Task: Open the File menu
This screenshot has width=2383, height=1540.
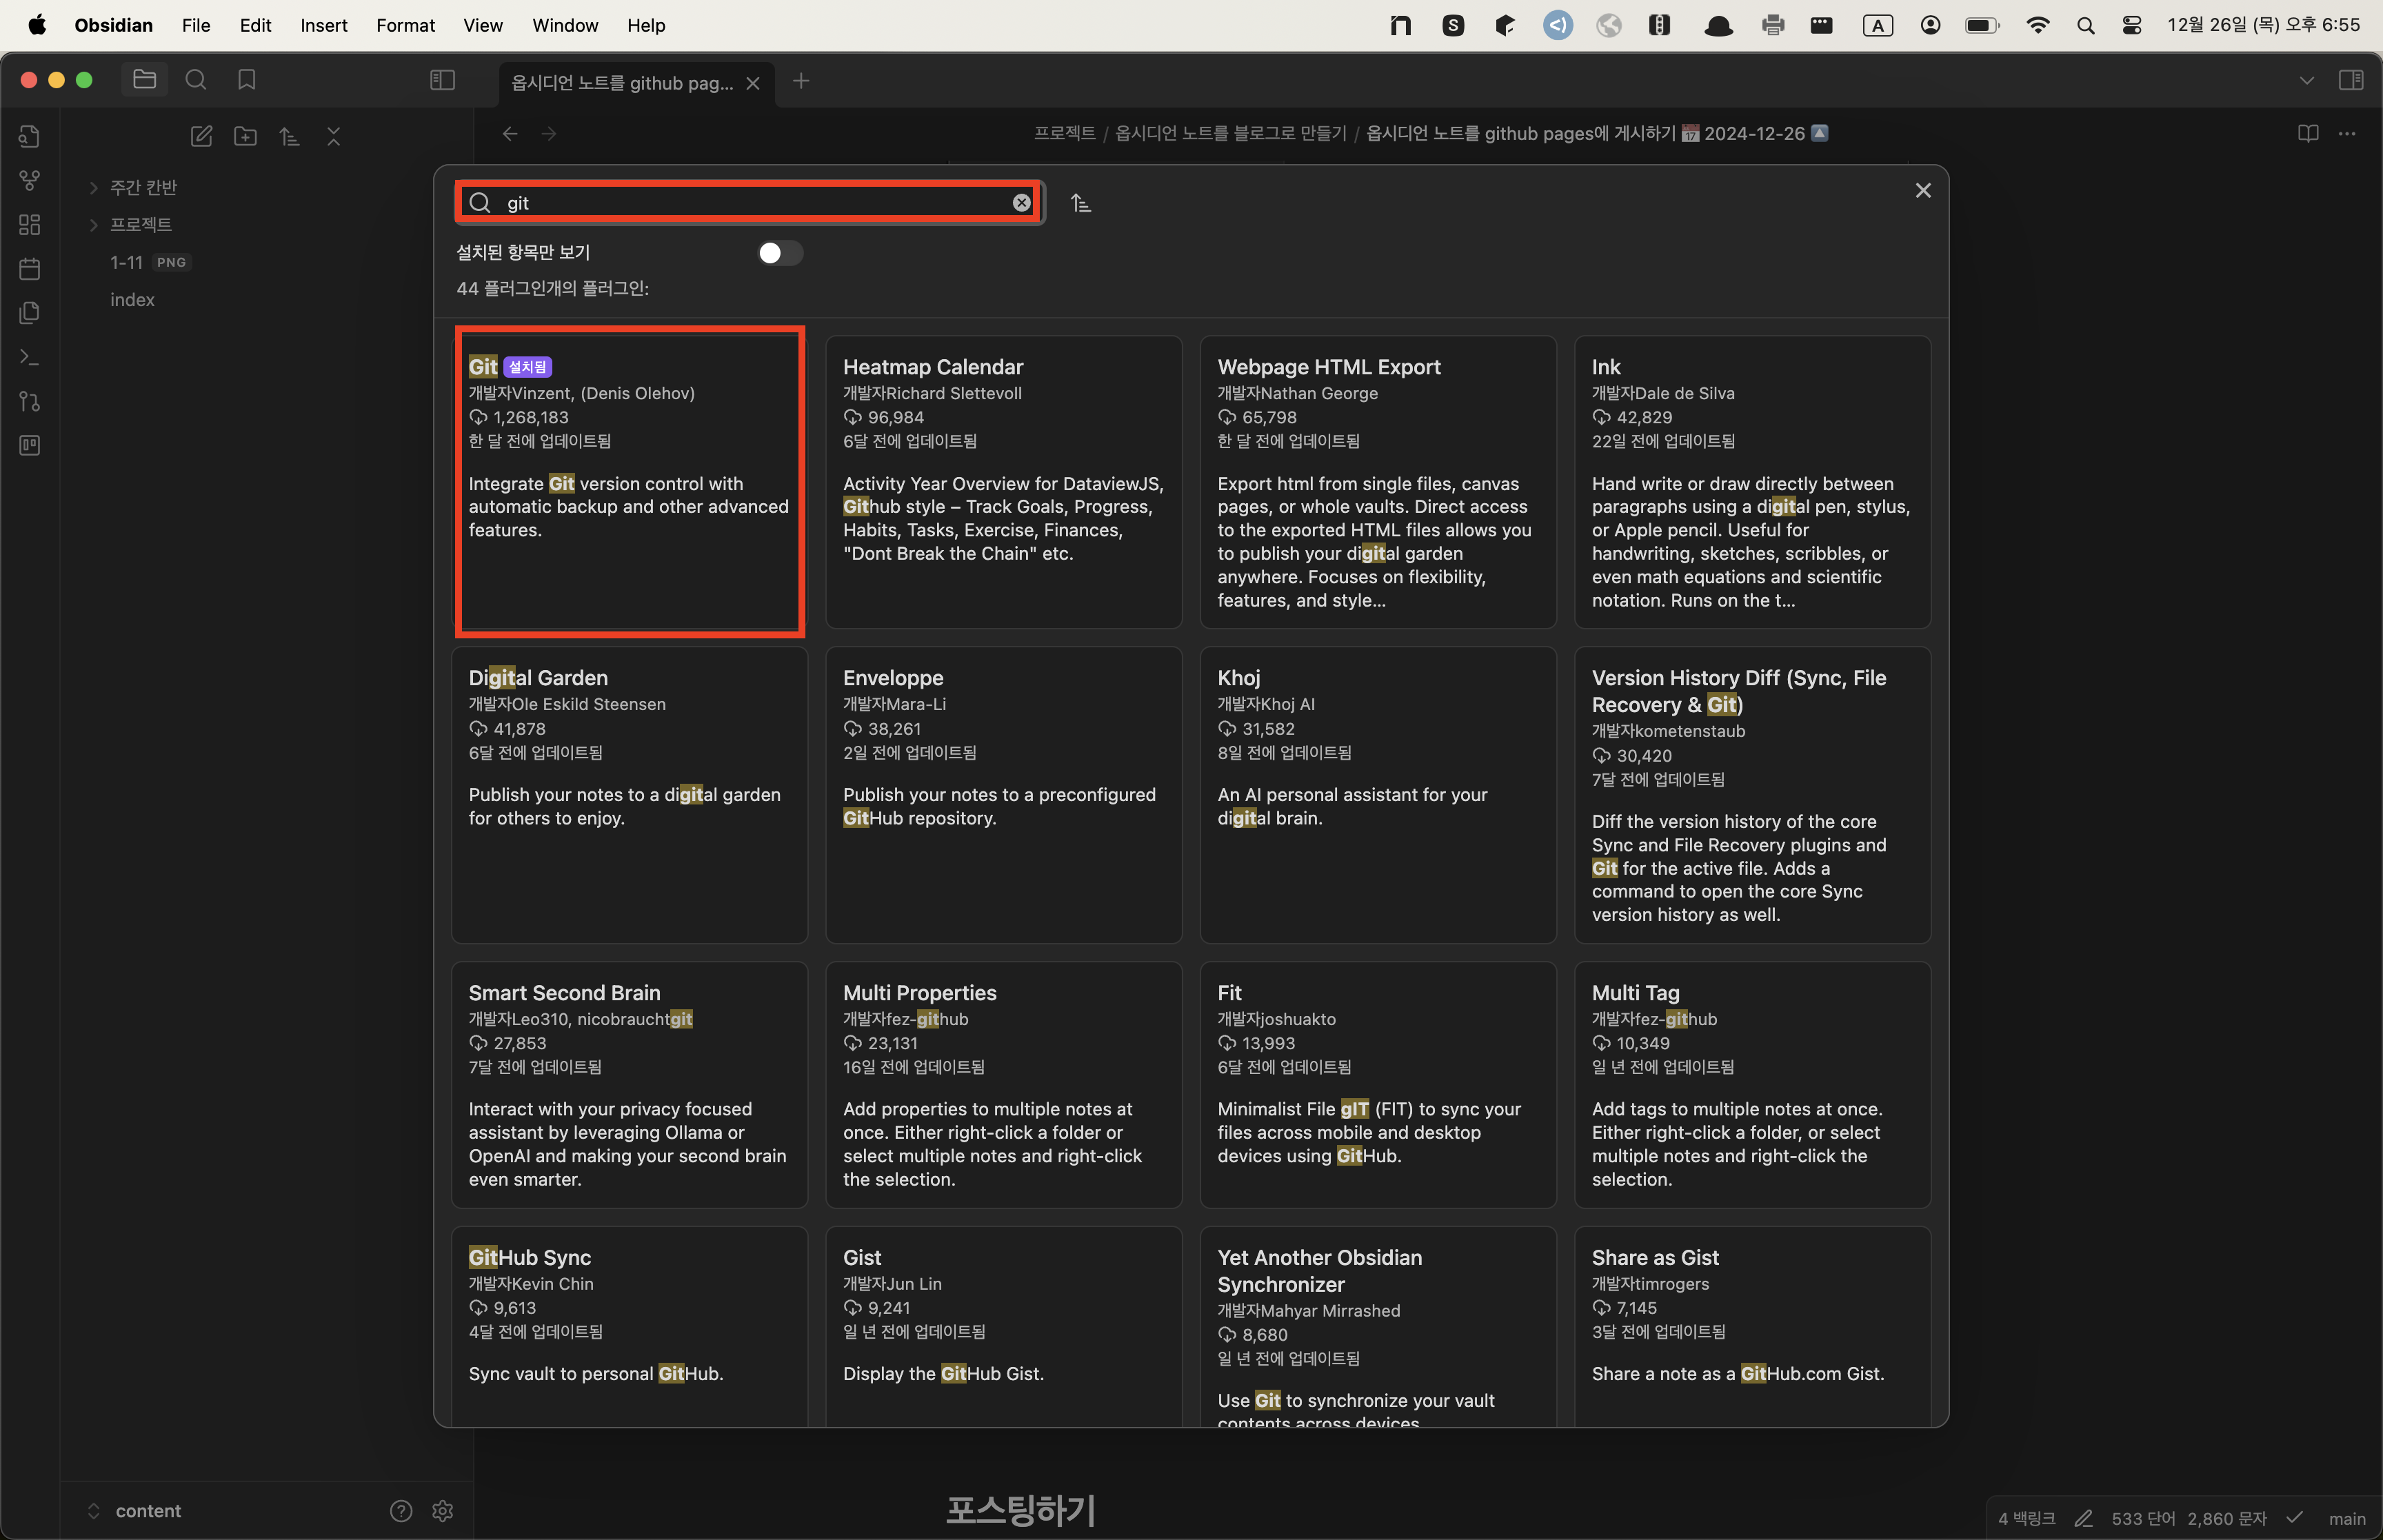Action: [x=196, y=25]
